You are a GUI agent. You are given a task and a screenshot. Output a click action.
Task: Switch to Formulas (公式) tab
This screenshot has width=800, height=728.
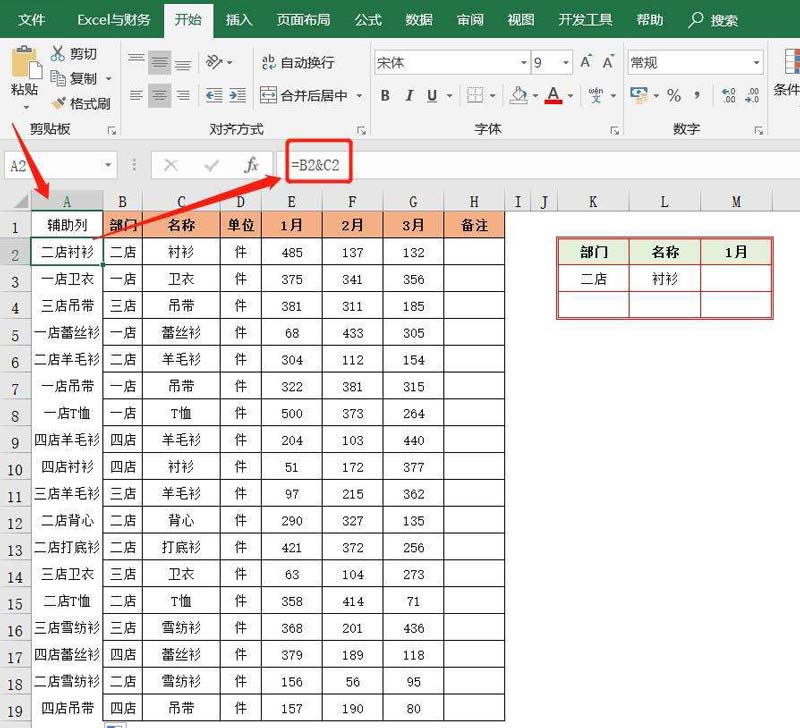[368, 20]
